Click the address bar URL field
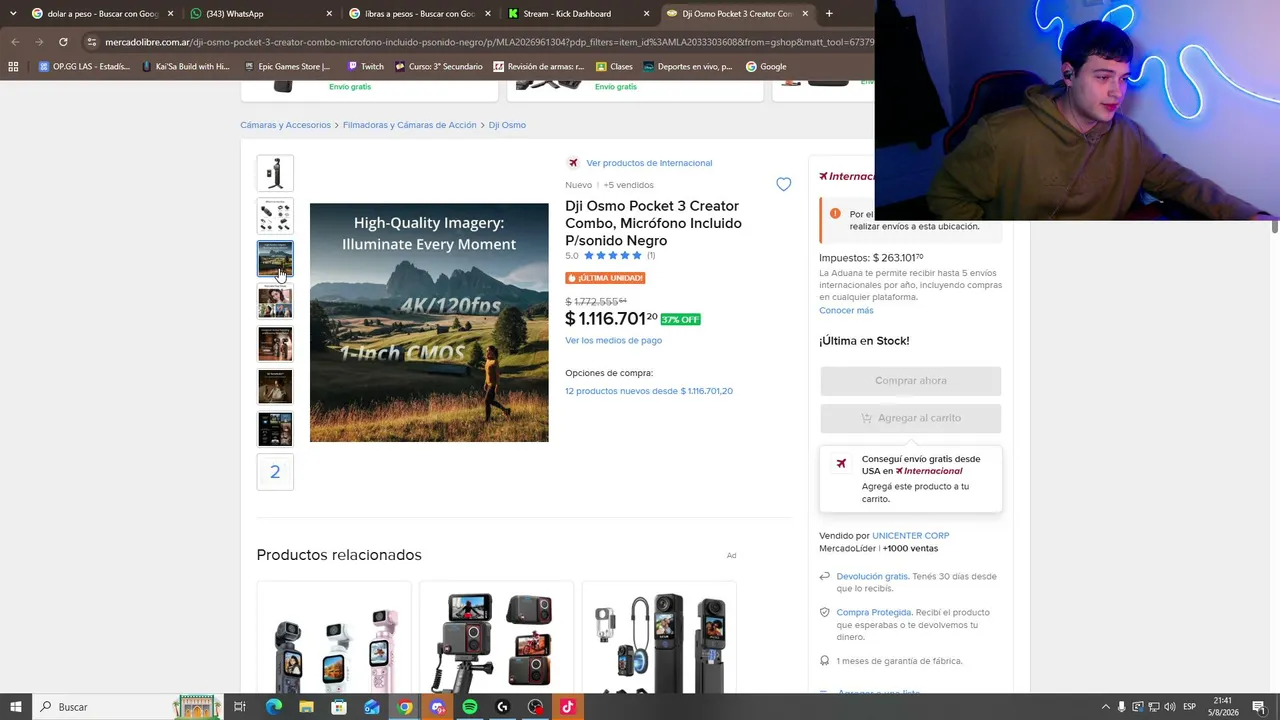 [488, 42]
